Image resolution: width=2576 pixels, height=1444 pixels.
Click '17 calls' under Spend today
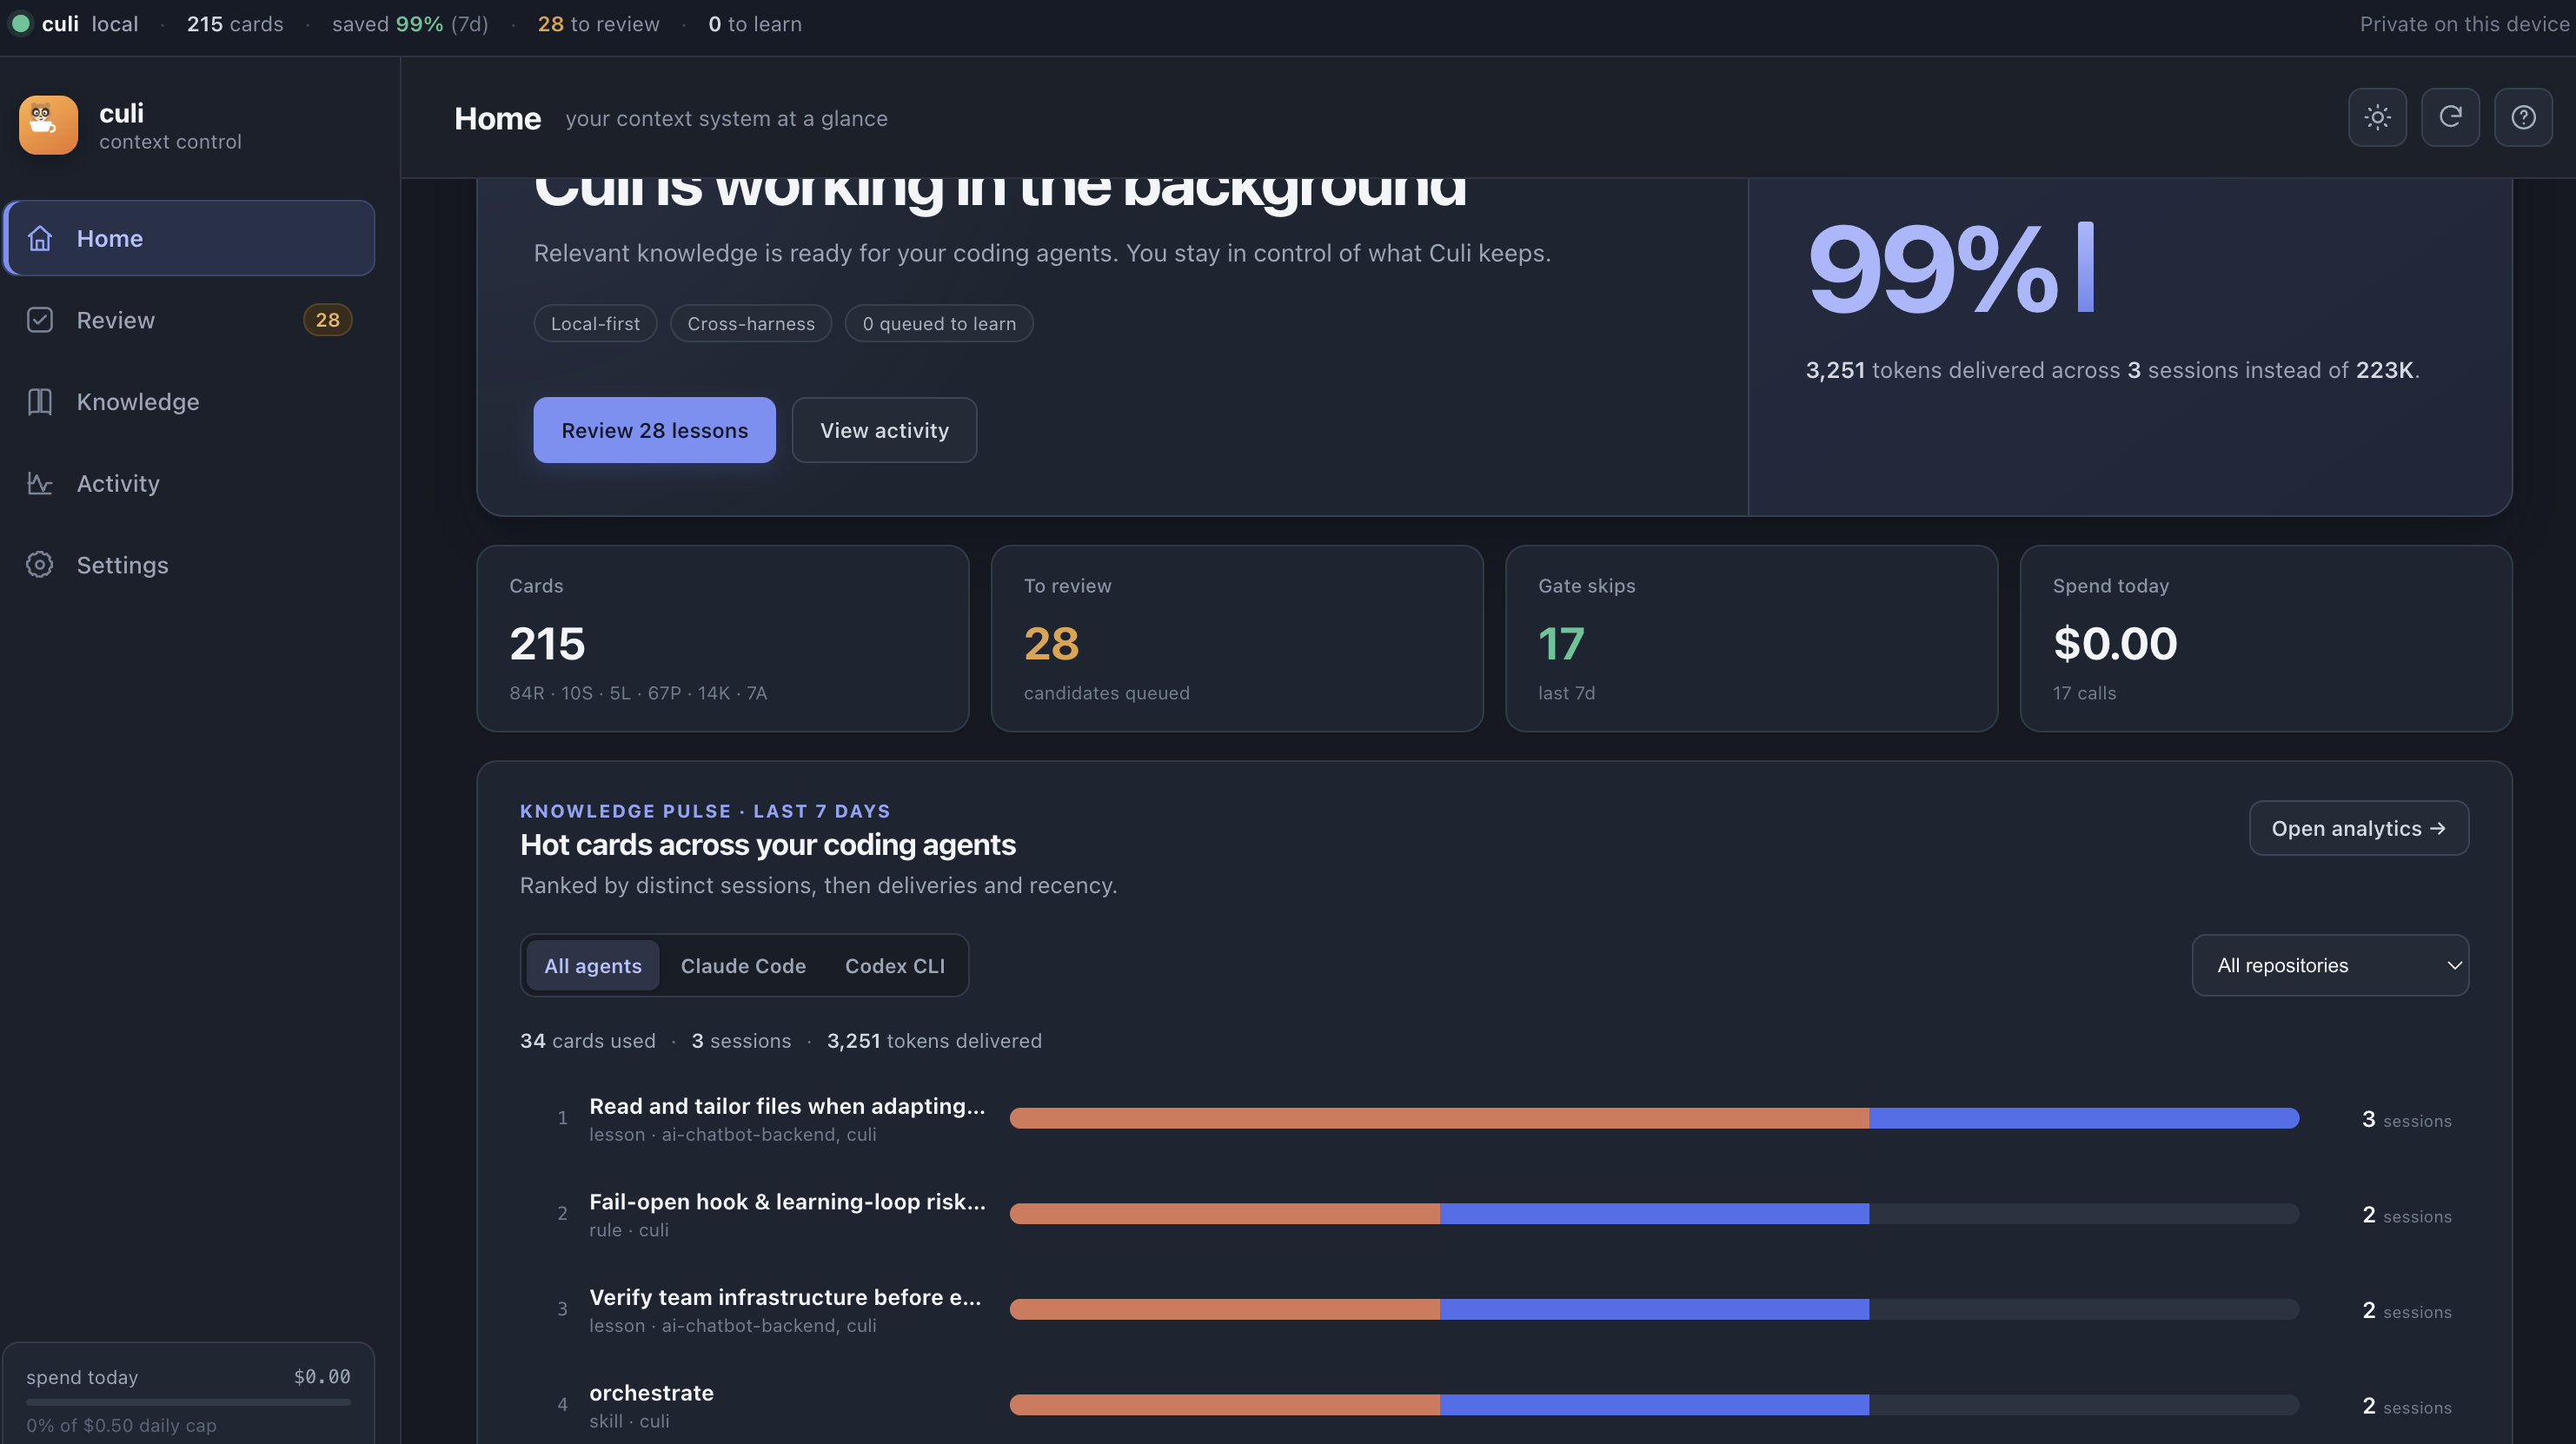[2084, 693]
